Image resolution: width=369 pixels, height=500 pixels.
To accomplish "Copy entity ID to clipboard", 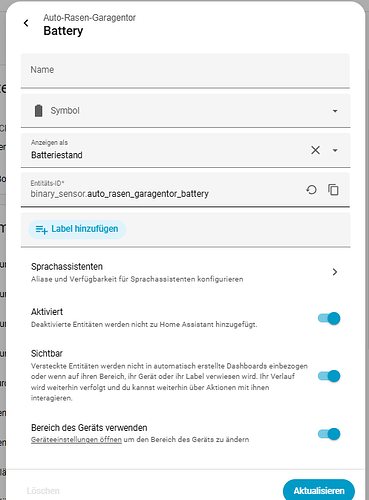I will [333, 190].
